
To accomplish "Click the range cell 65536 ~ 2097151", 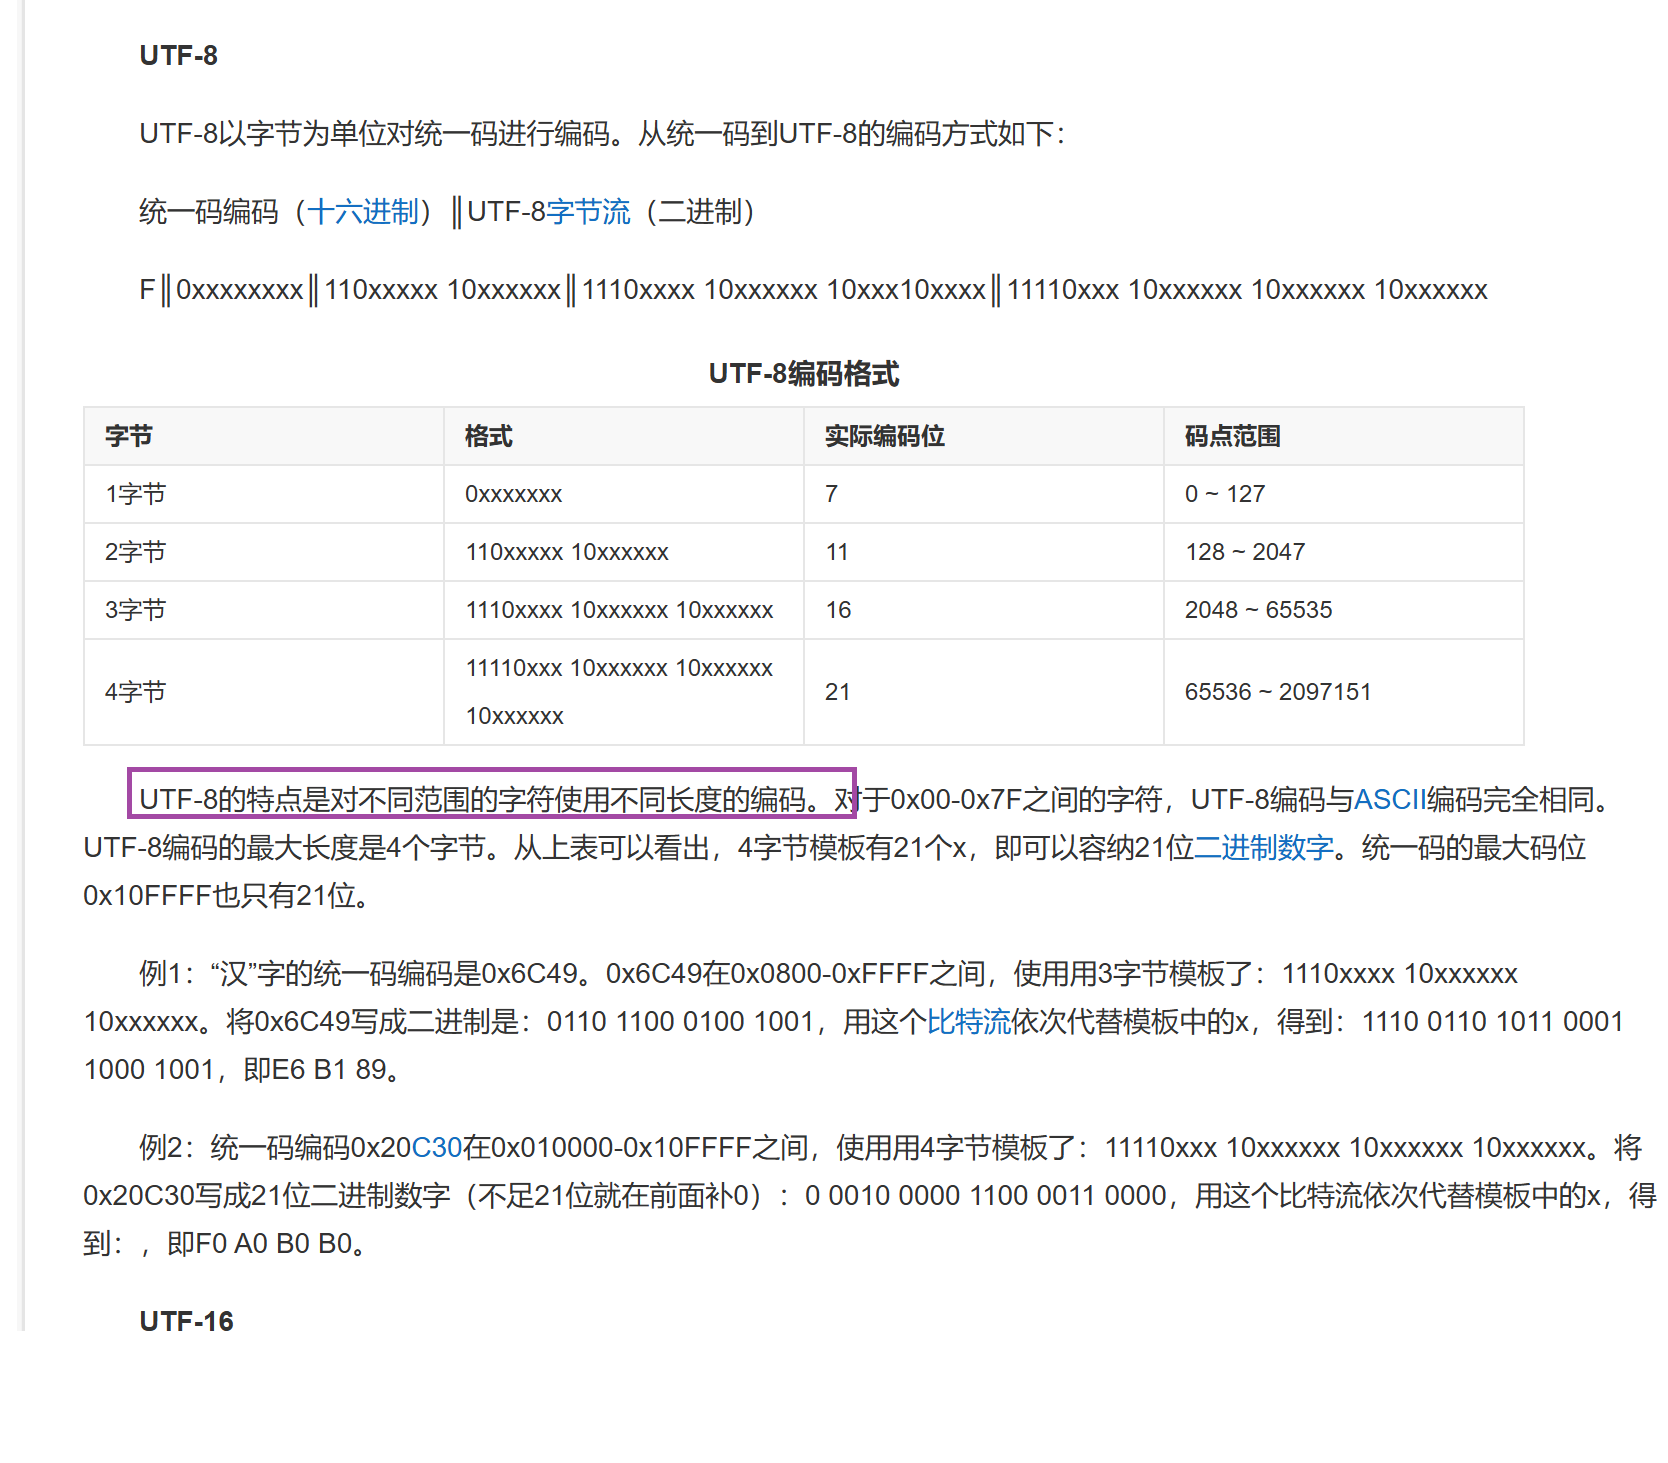I will [1344, 692].
